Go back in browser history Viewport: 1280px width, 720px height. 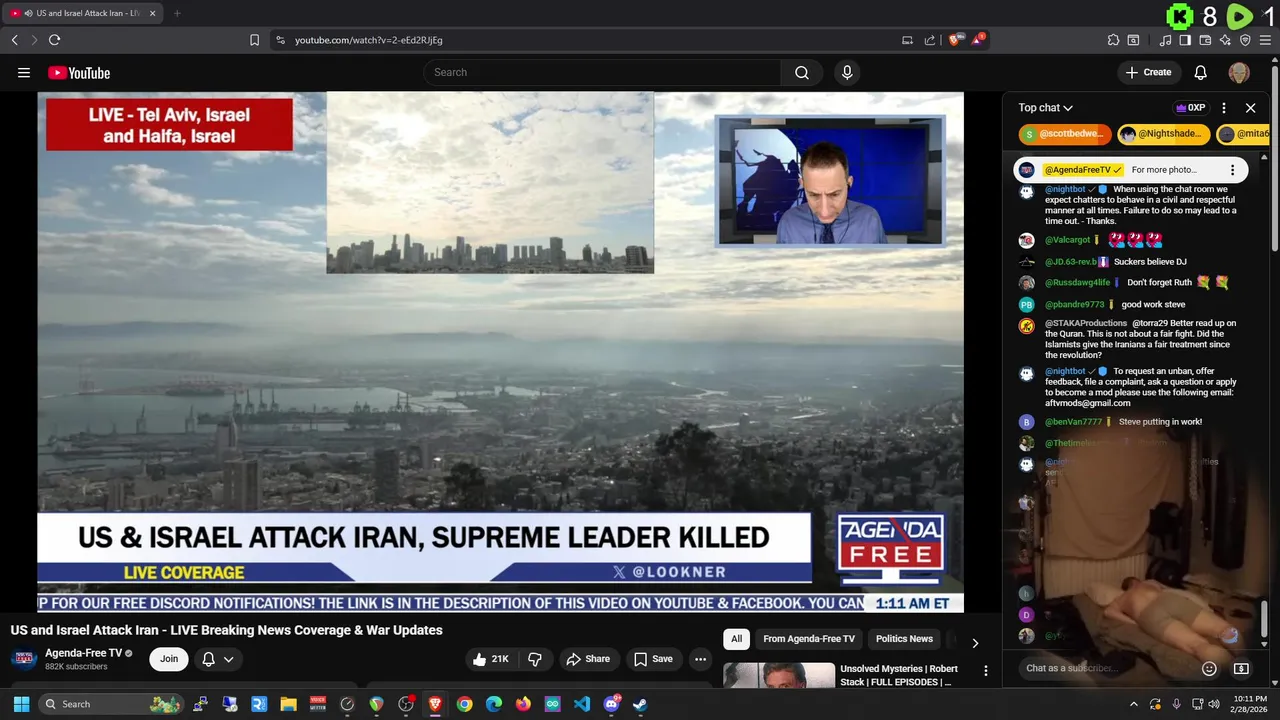click(14, 40)
